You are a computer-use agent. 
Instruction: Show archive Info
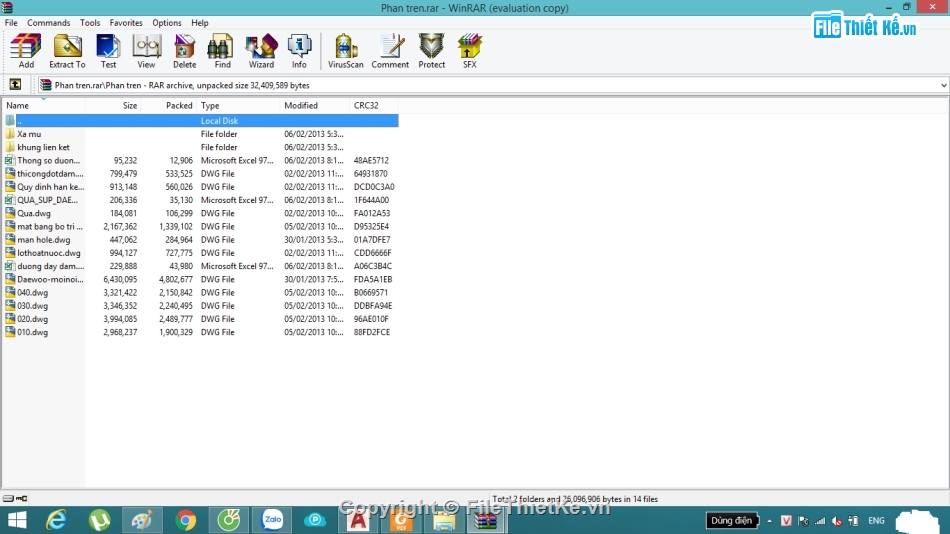(299, 51)
